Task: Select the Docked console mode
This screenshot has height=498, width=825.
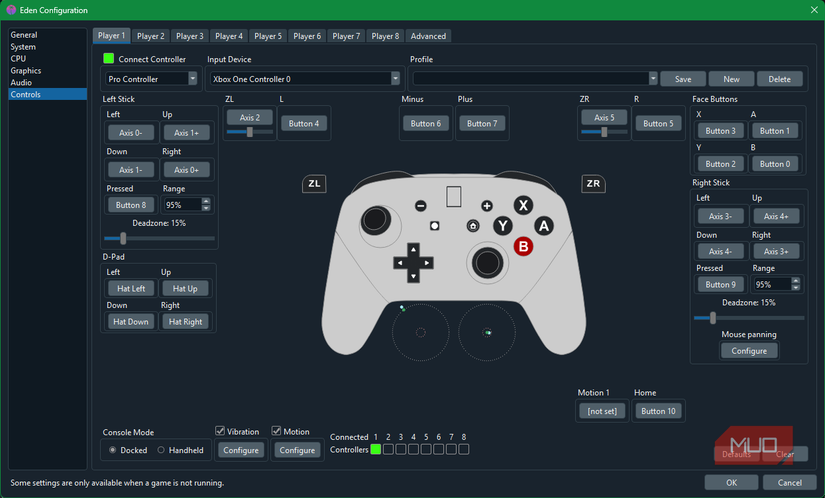Action: tap(113, 450)
